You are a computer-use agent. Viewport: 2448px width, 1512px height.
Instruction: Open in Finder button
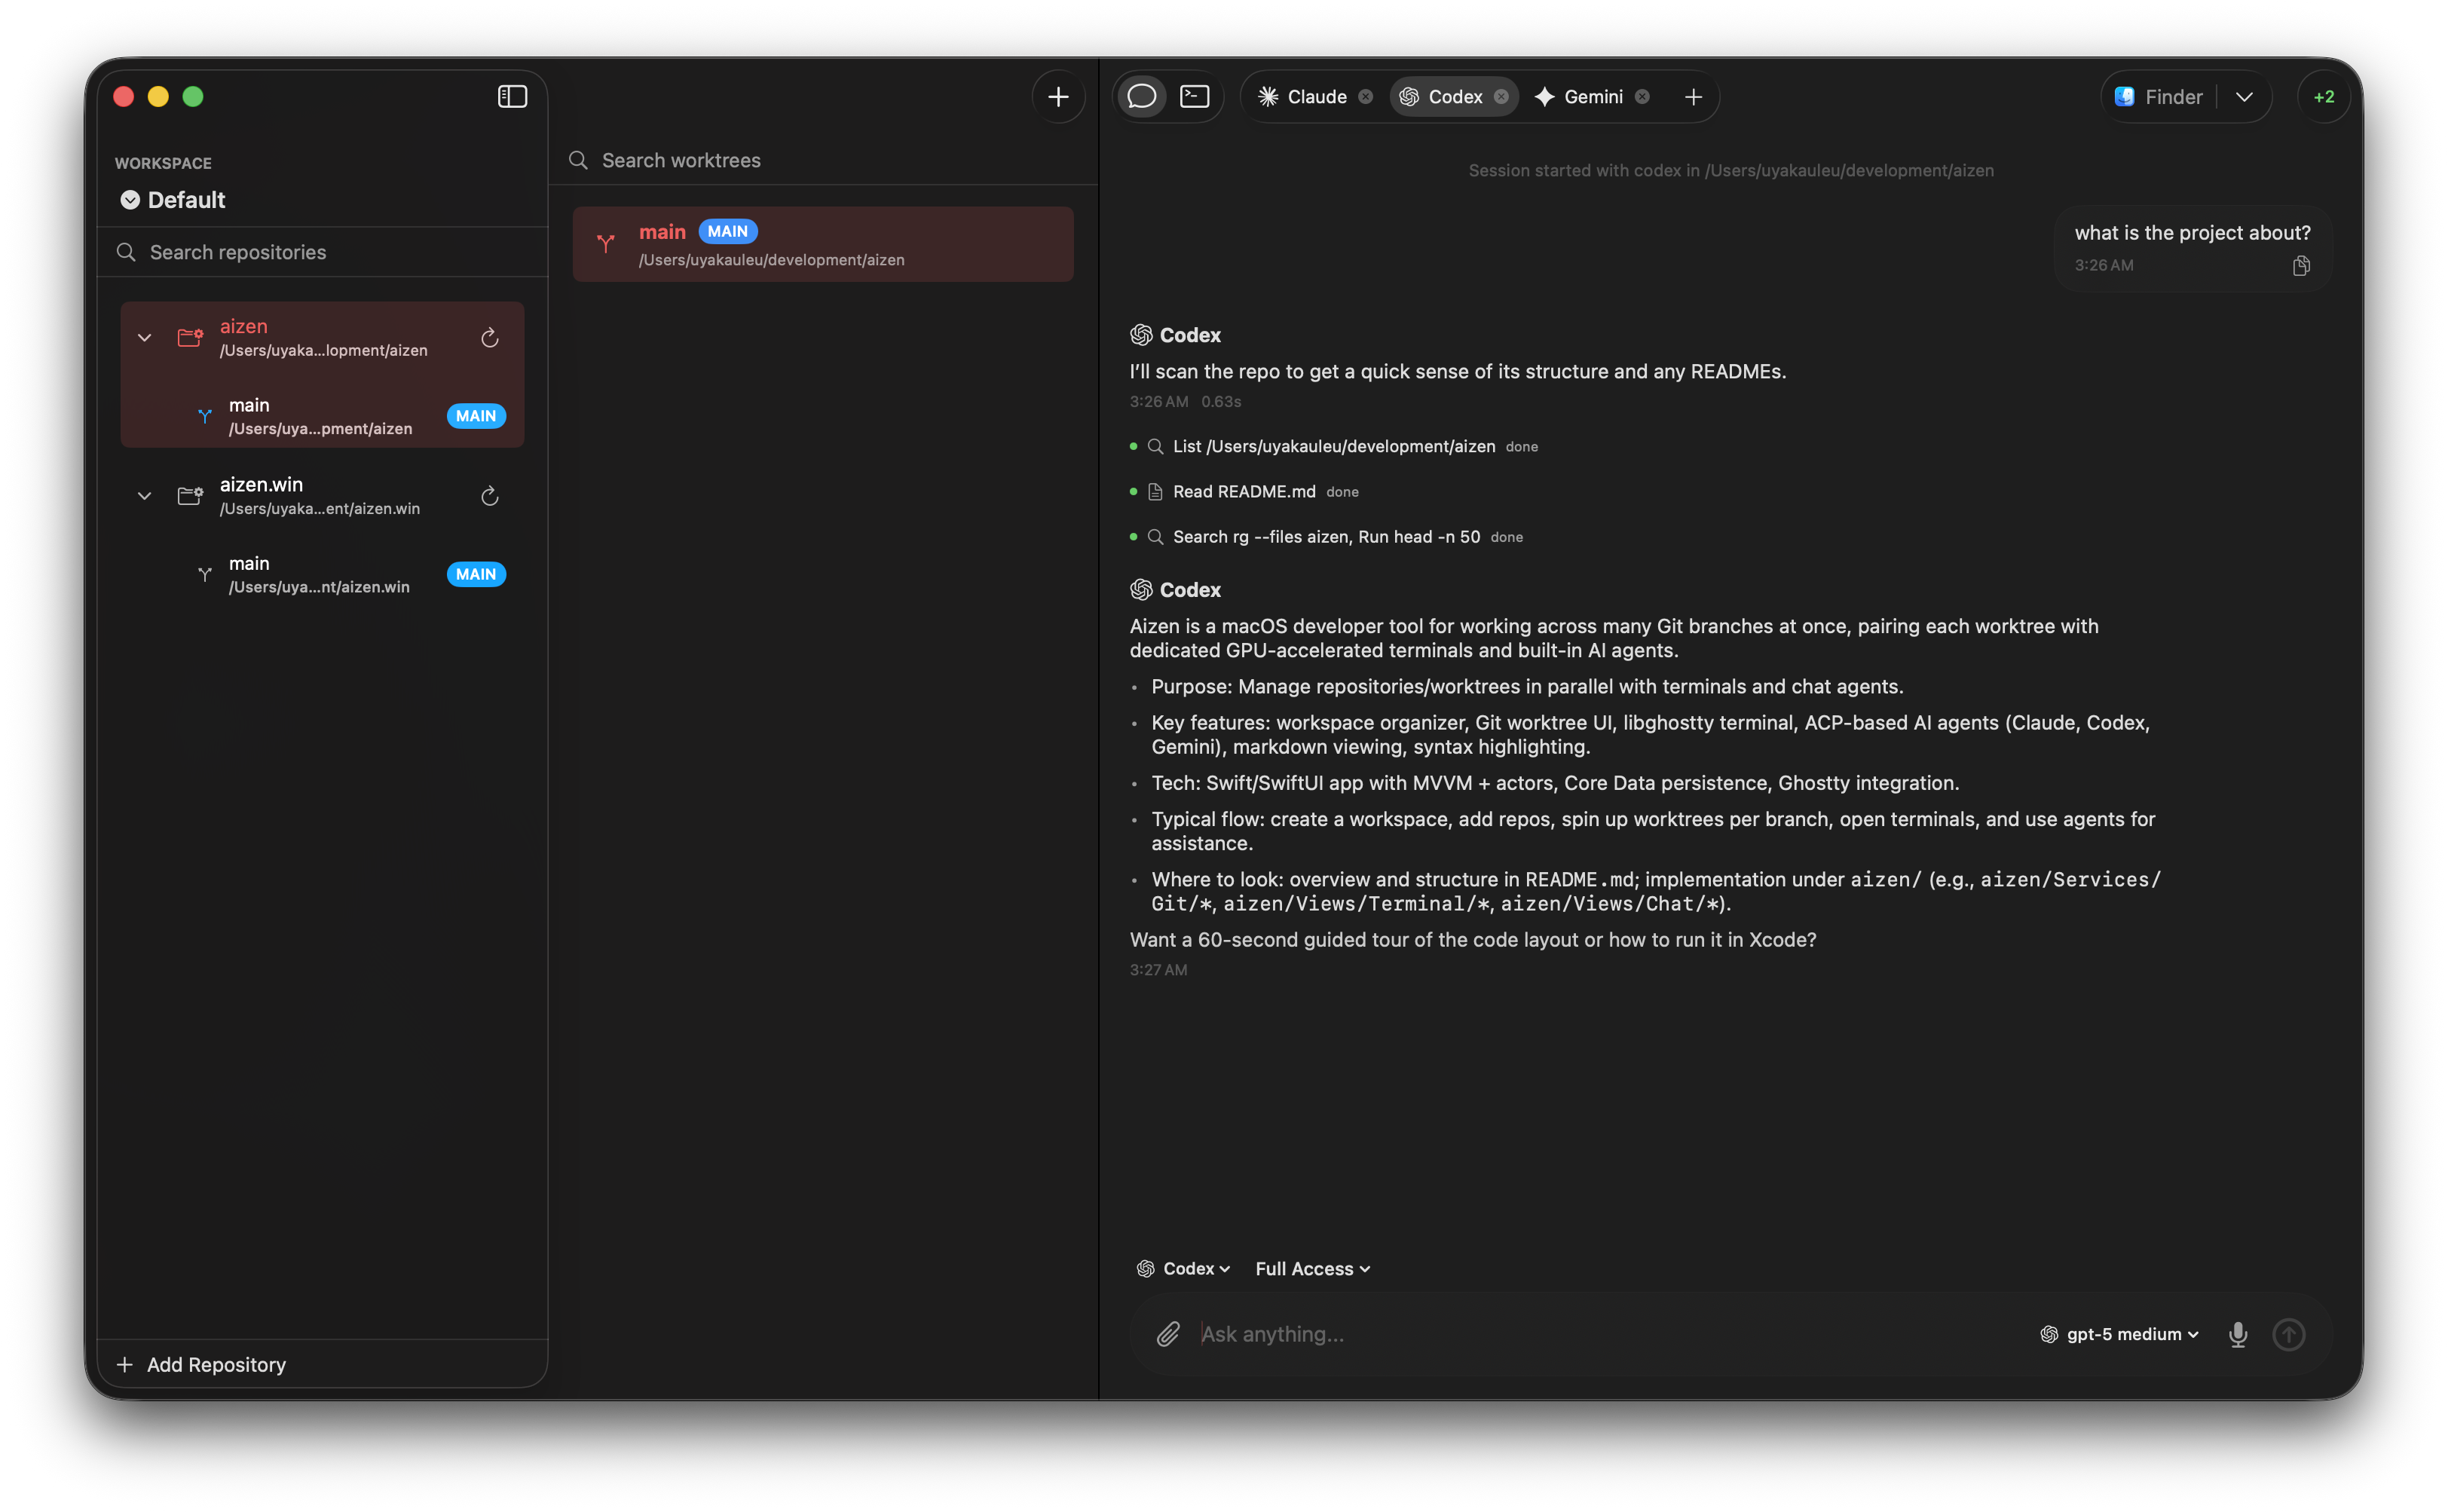(2160, 97)
